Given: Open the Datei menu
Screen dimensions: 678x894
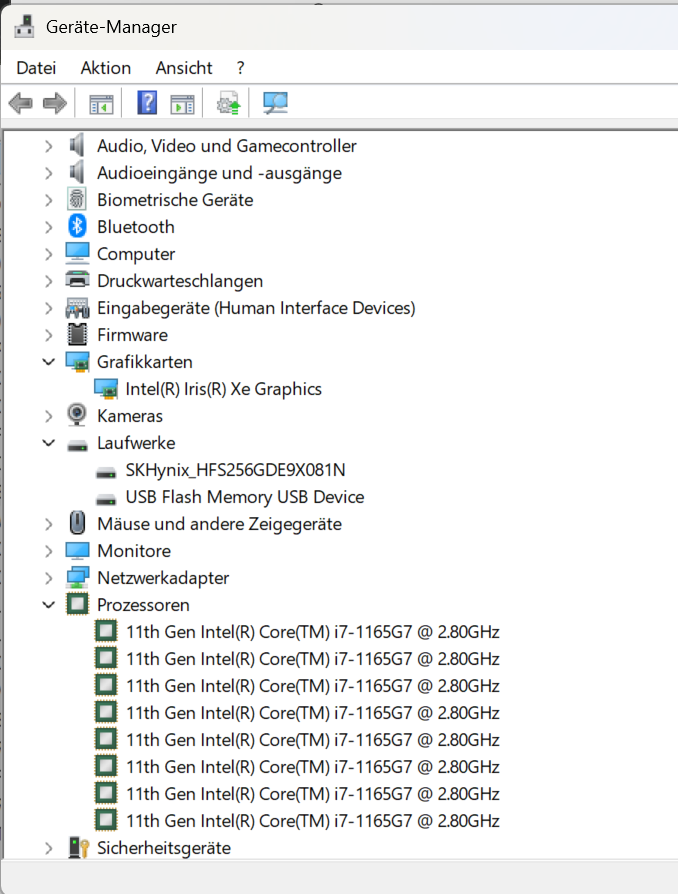Looking at the screenshot, I should (36, 68).
